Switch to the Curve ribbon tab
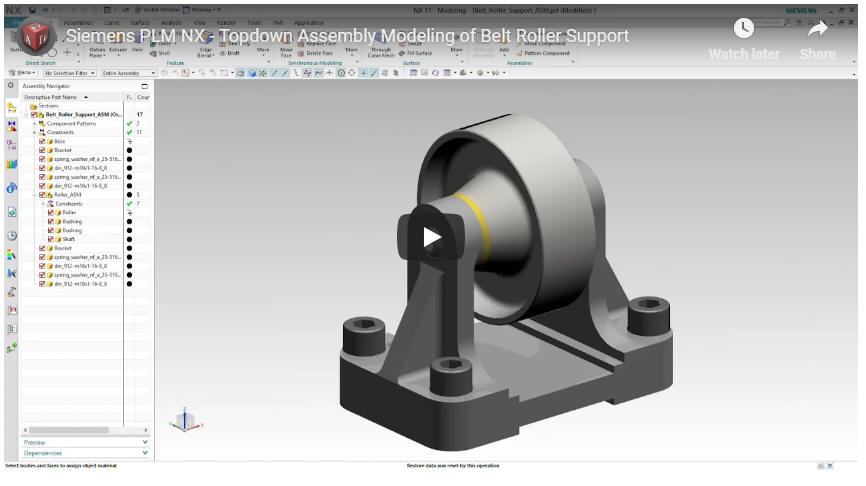The width and height of the screenshot is (866, 486). tap(112, 23)
